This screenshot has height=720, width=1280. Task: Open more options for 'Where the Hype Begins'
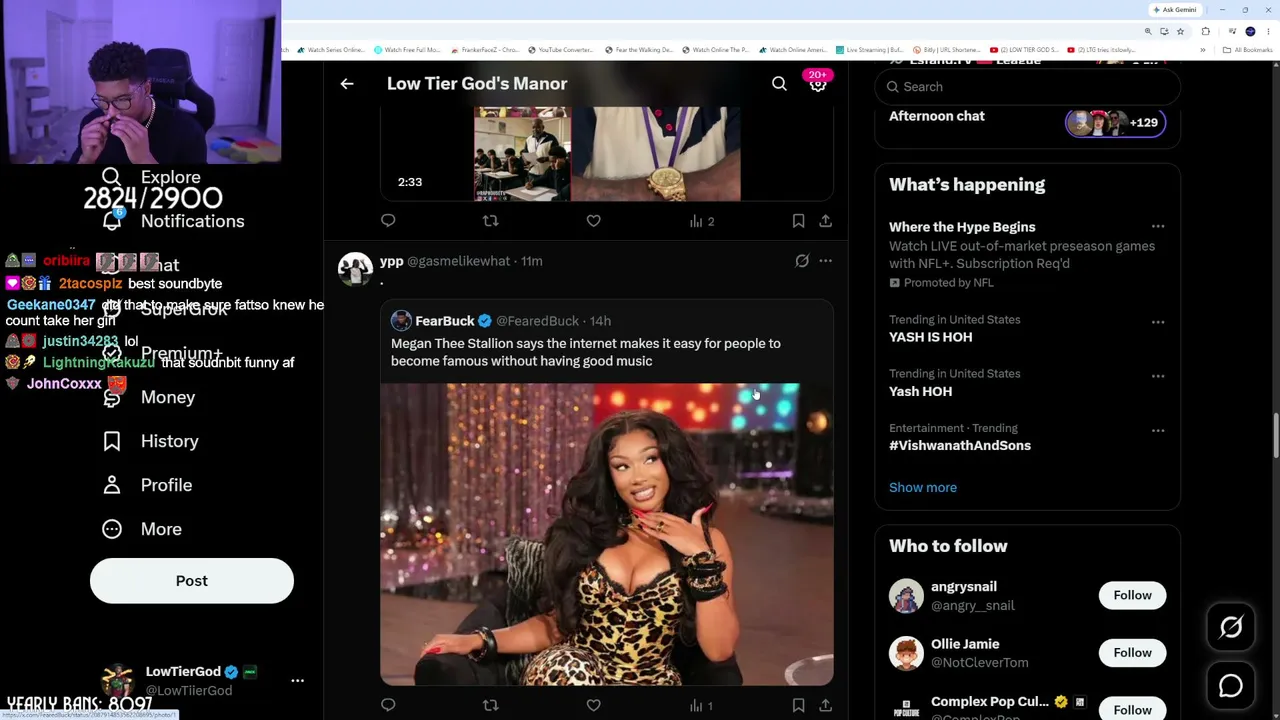(x=1158, y=227)
